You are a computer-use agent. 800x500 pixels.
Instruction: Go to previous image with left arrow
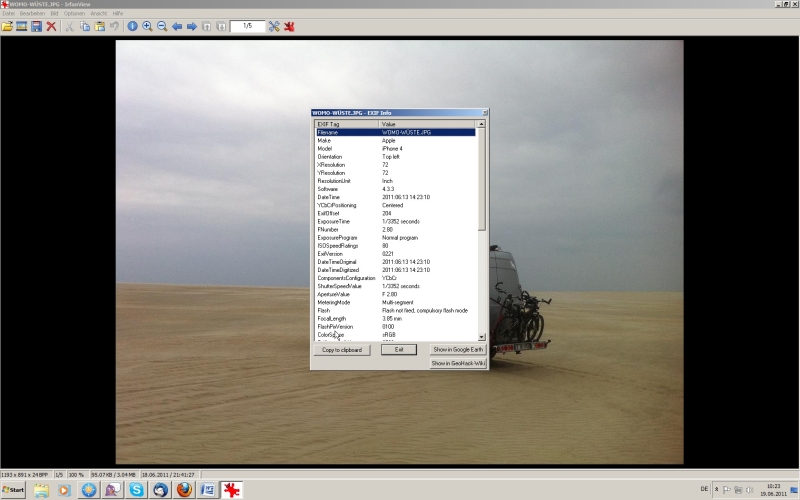(177, 26)
